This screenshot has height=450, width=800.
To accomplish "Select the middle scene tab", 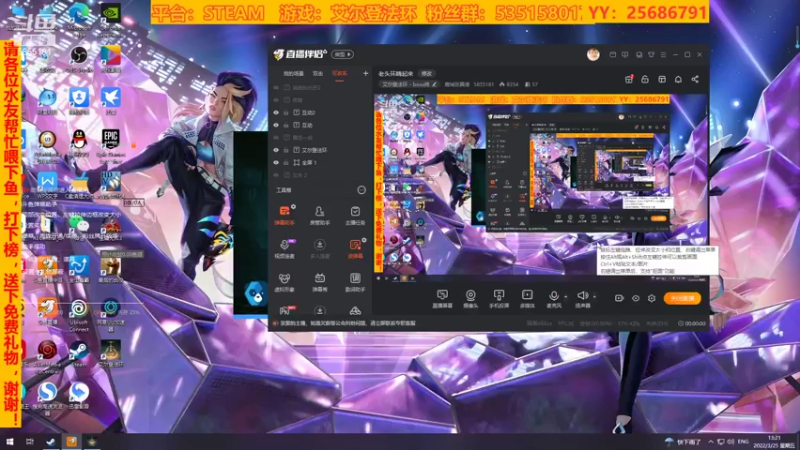I will (x=317, y=73).
